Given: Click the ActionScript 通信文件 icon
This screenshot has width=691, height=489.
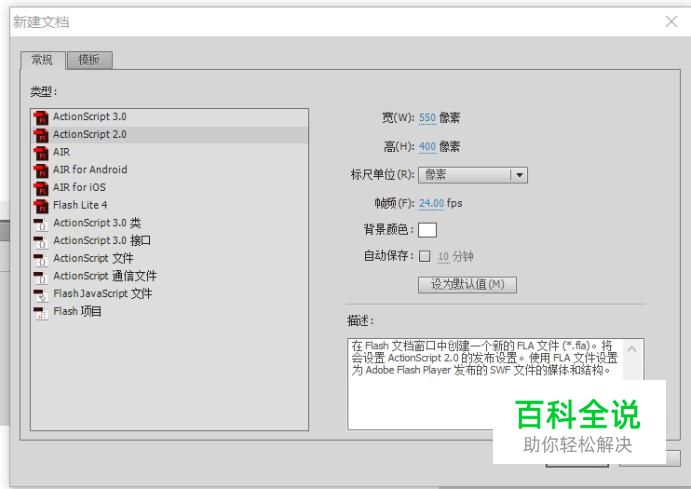Looking at the screenshot, I should (x=41, y=277).
